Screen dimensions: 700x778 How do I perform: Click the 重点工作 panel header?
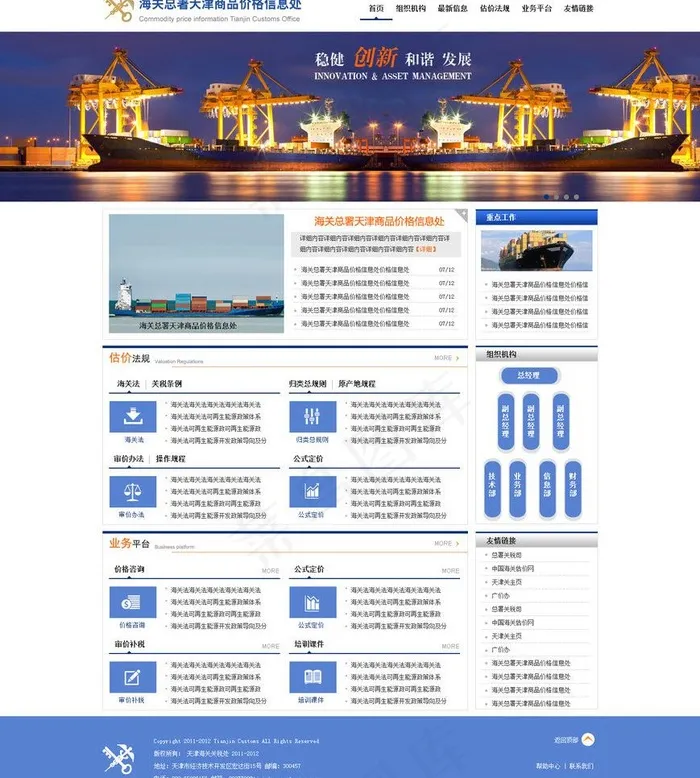pyautogui.click(x=537, y=217)
